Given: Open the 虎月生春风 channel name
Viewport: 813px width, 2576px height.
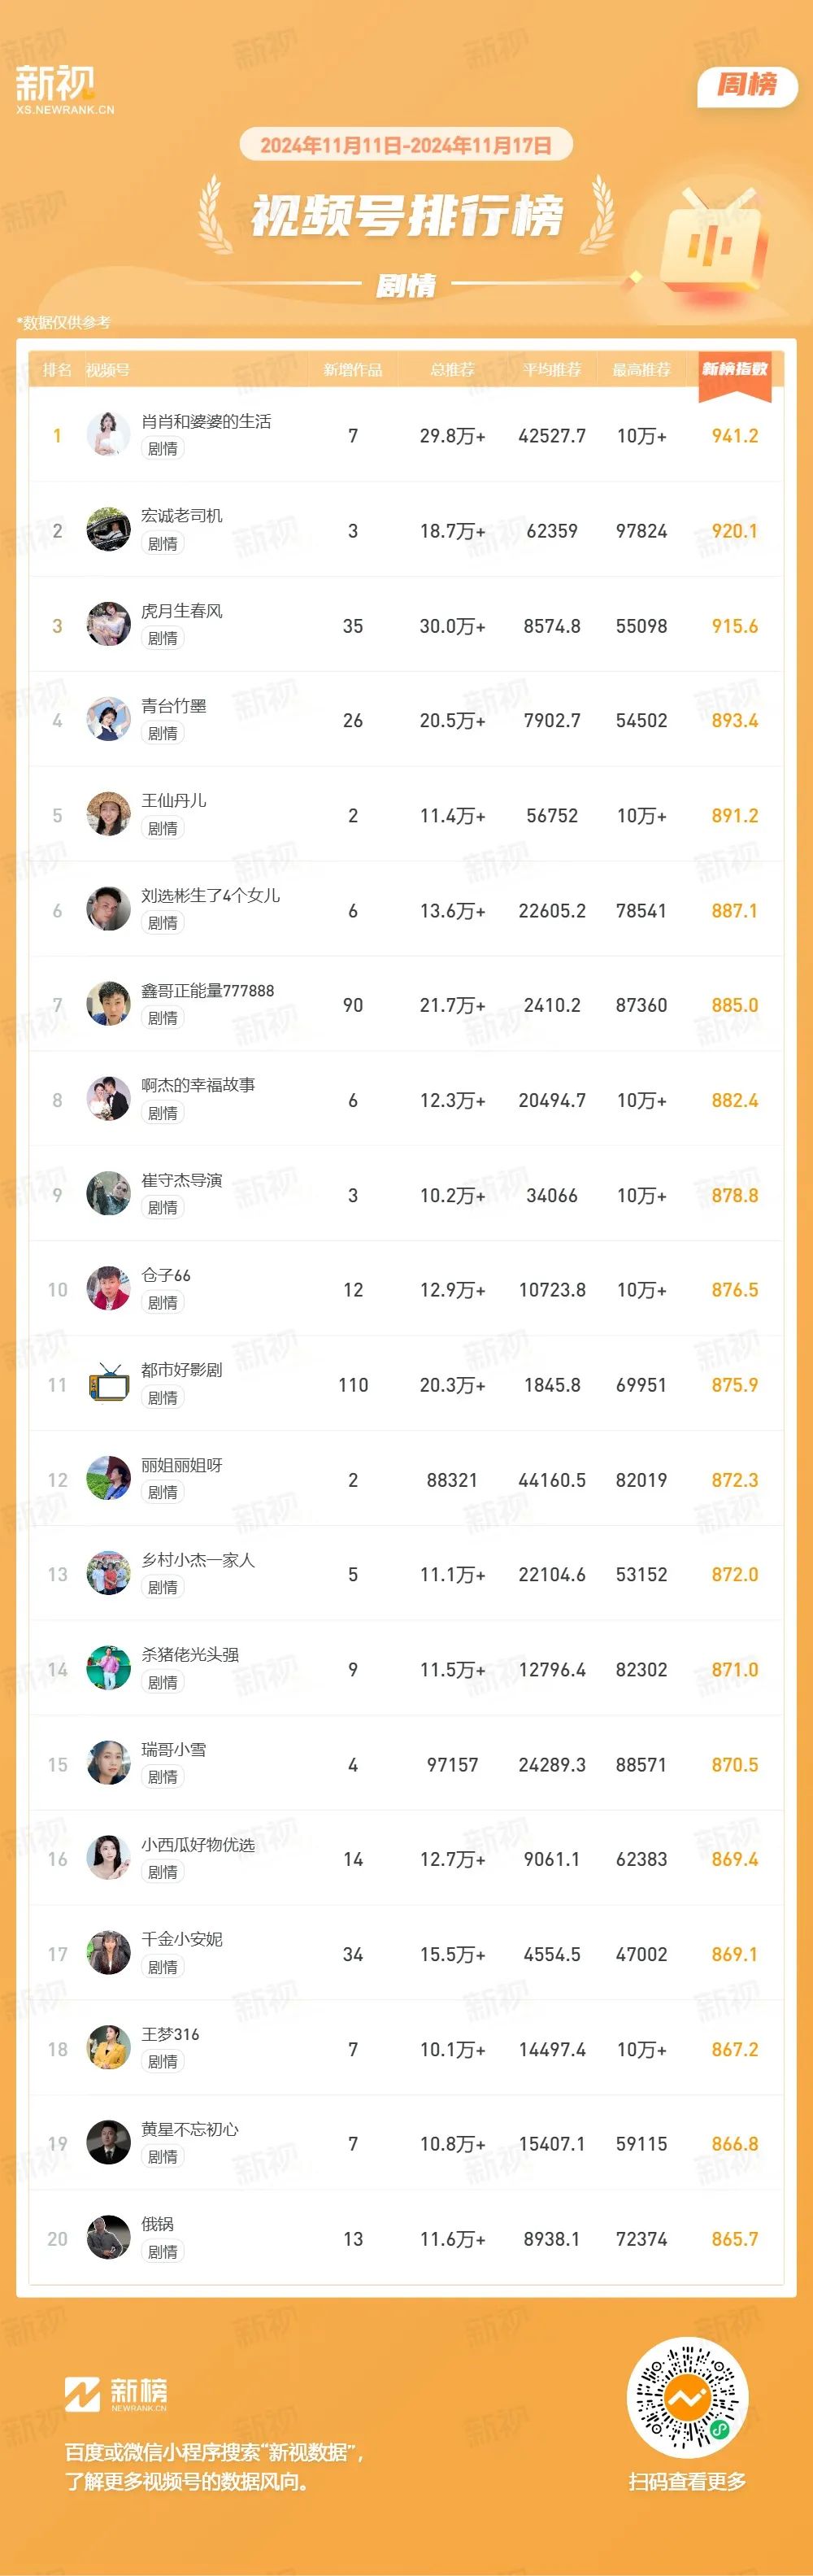Looking at the screenshot, I should pyautogui.click(x=182, y=610).
